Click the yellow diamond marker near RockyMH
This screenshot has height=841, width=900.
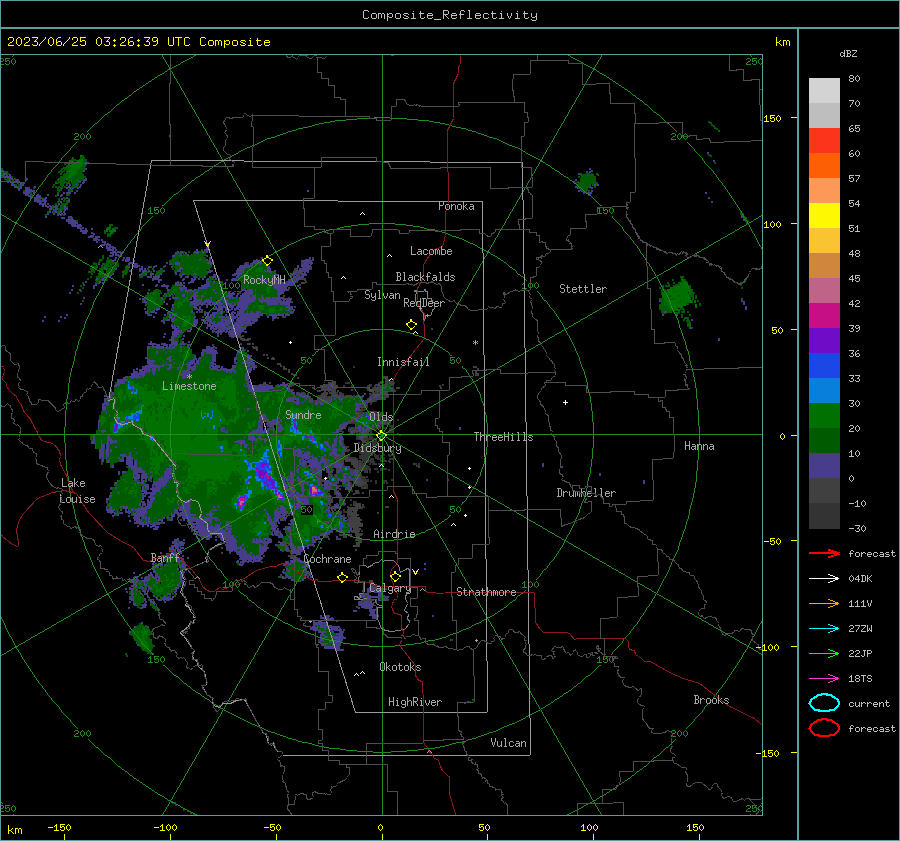click(267, 261)
